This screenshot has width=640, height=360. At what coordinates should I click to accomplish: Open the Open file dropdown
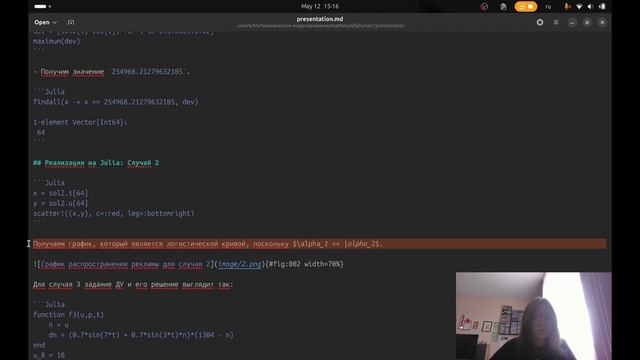click(x=45, y=22)
